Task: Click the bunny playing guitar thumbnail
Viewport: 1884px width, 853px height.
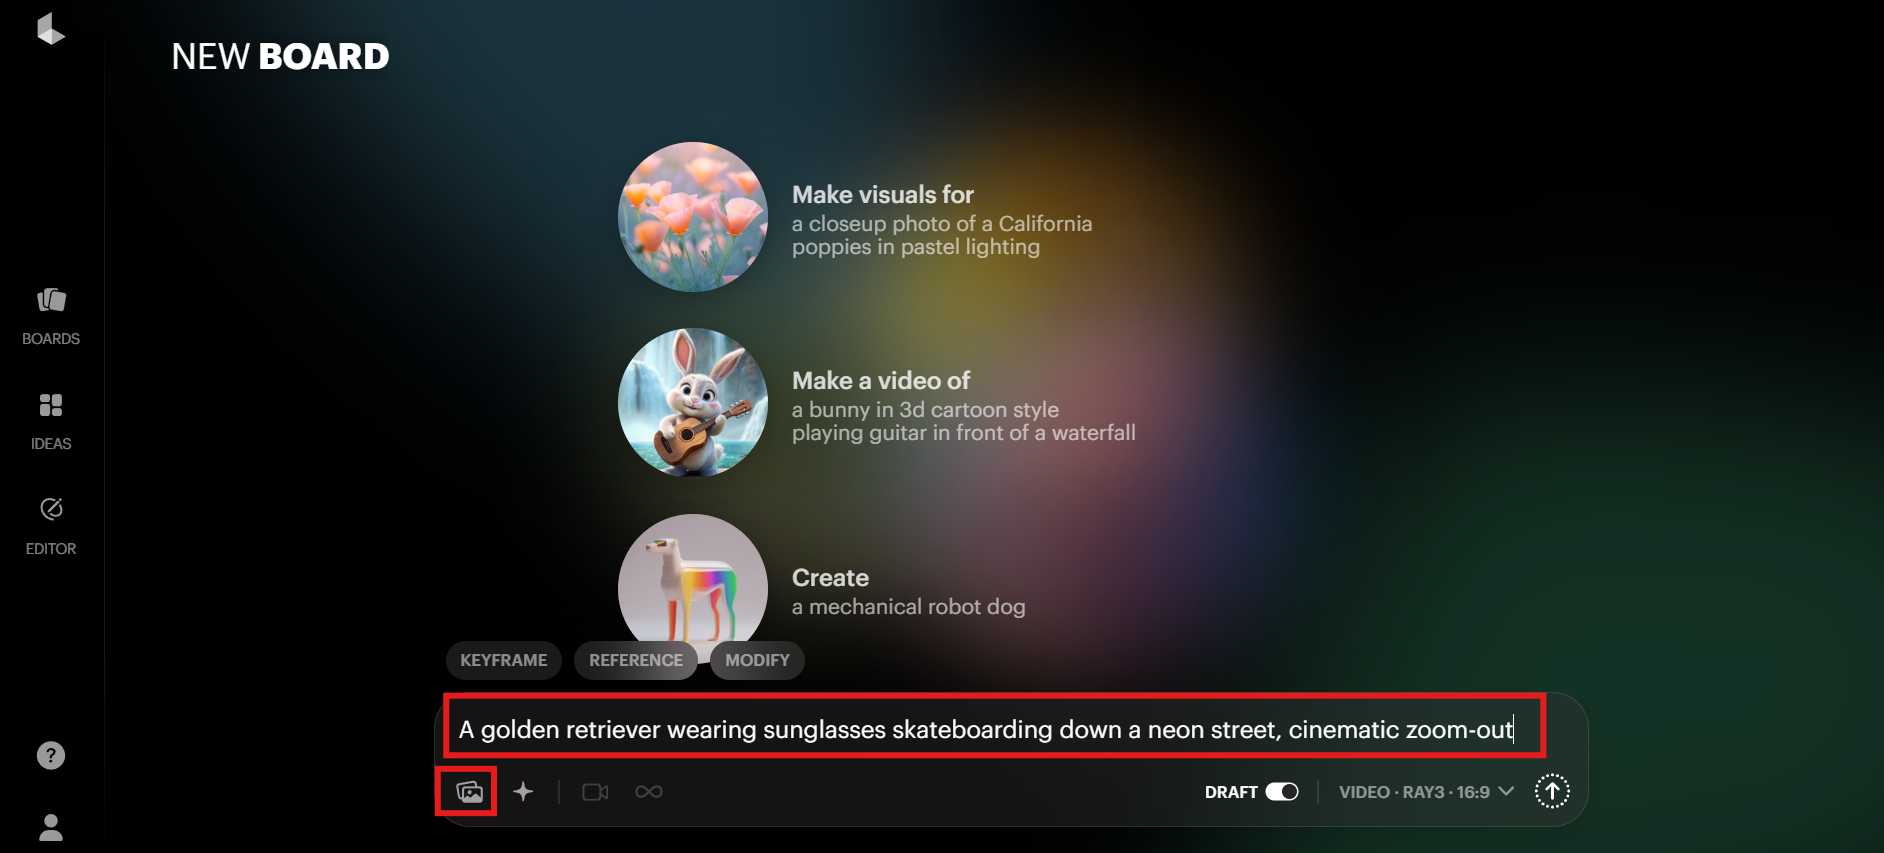Action: pos(693,403)
